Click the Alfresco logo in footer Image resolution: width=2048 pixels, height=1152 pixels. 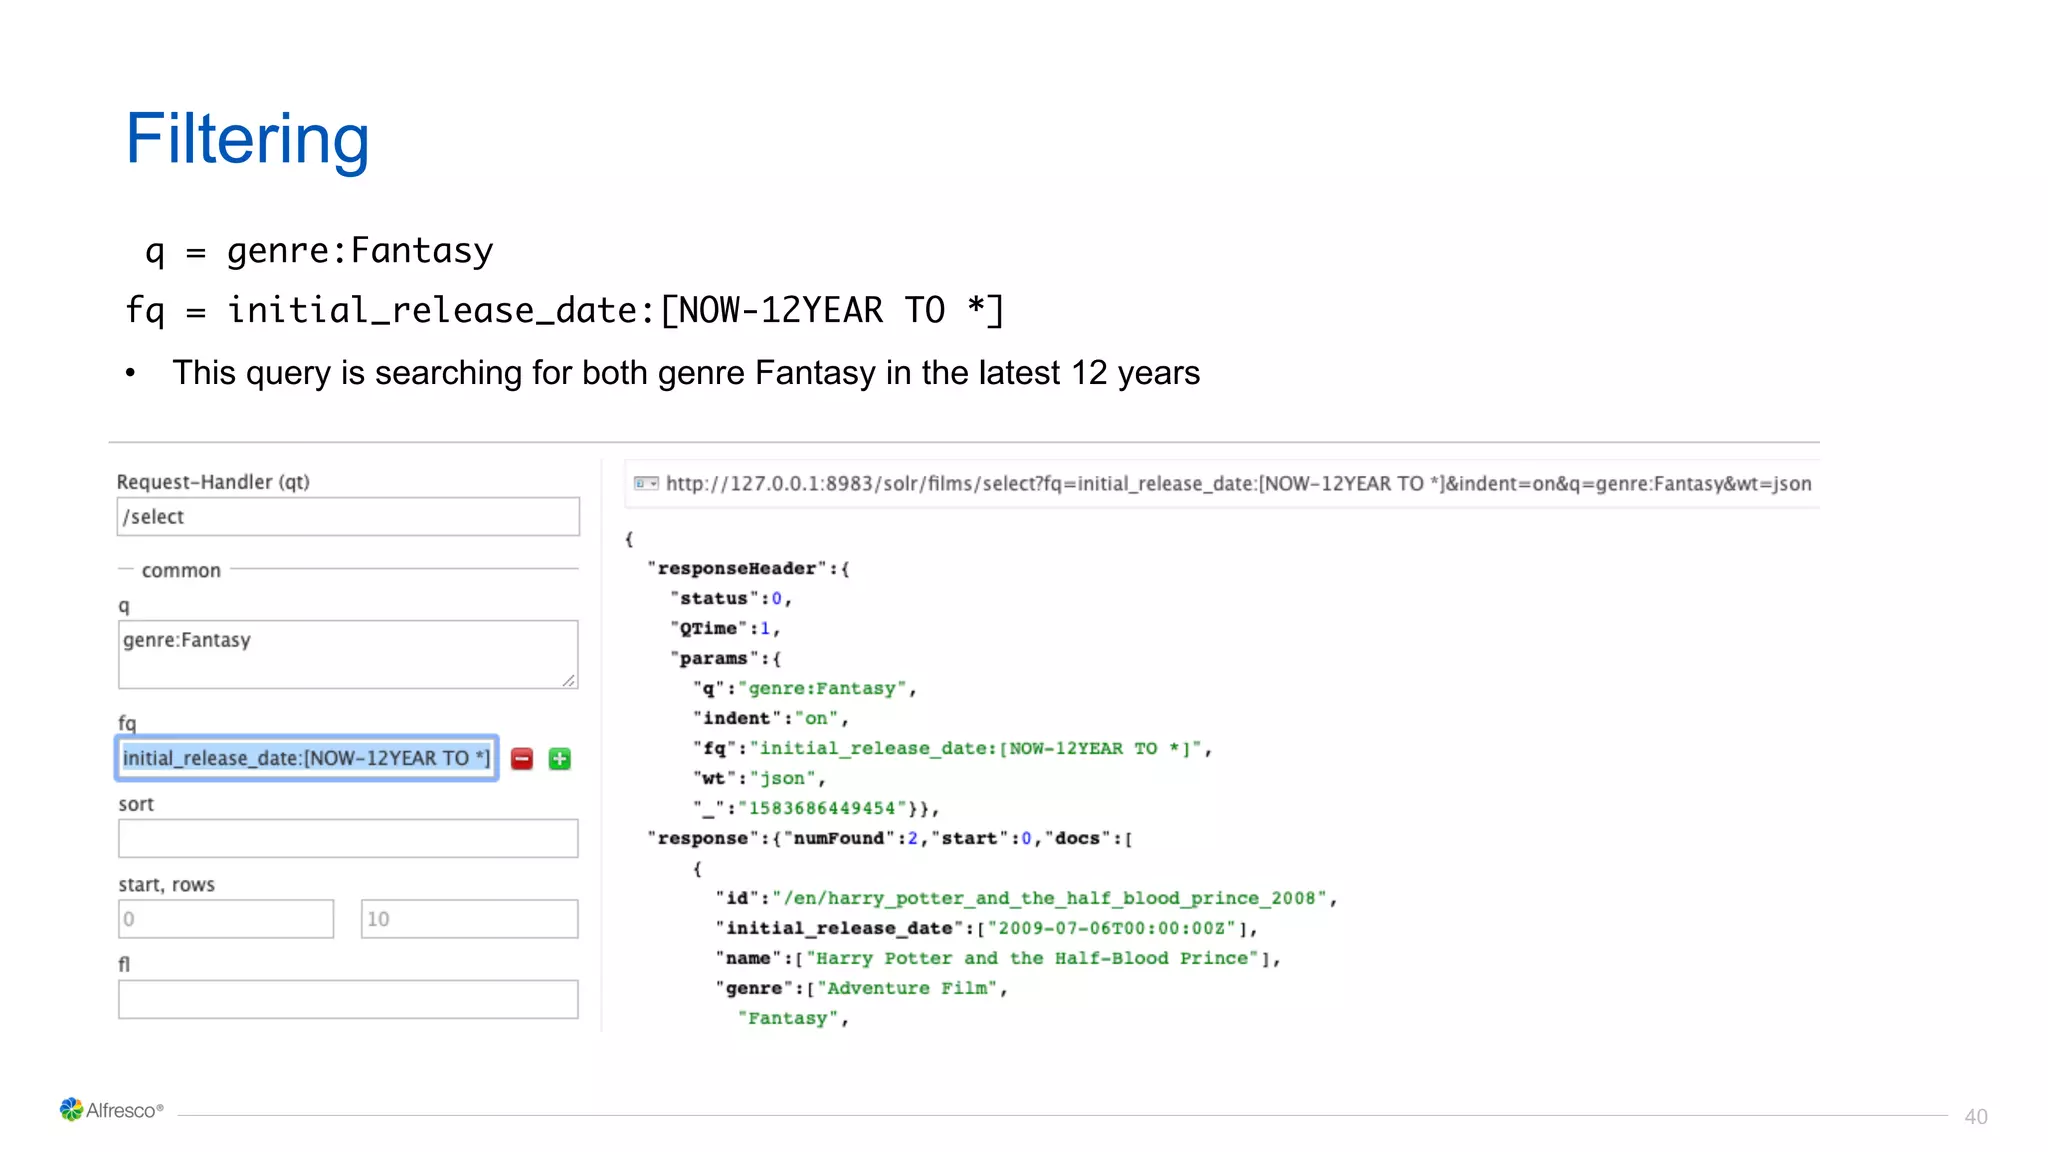[x=111, y=1110]
